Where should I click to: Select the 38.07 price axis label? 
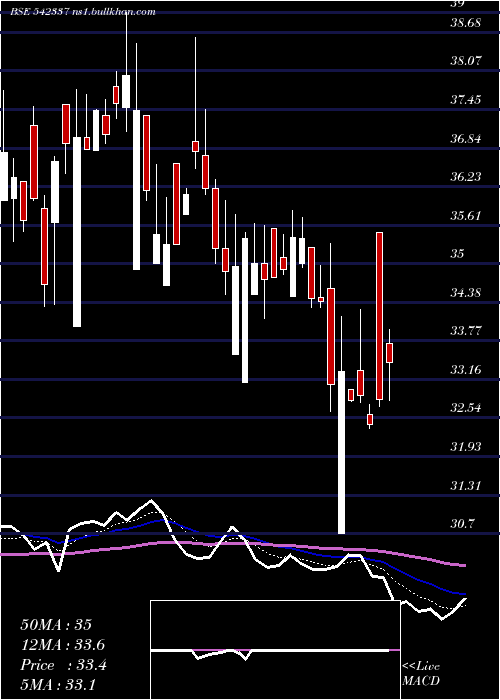coord(466,61)
